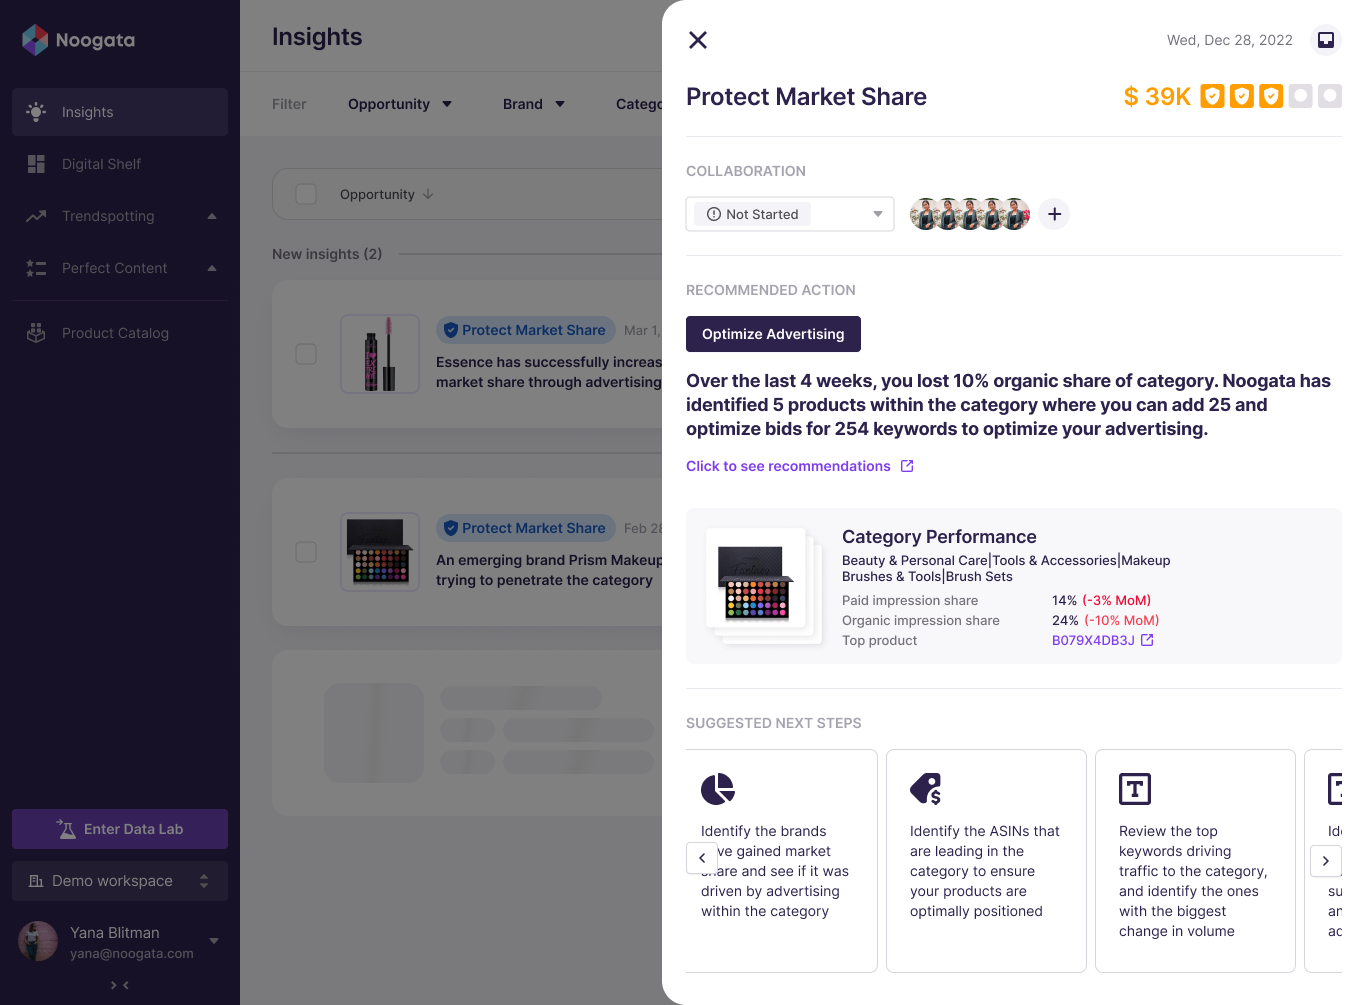Expand the Brand filter dropdown

(534, 104)
